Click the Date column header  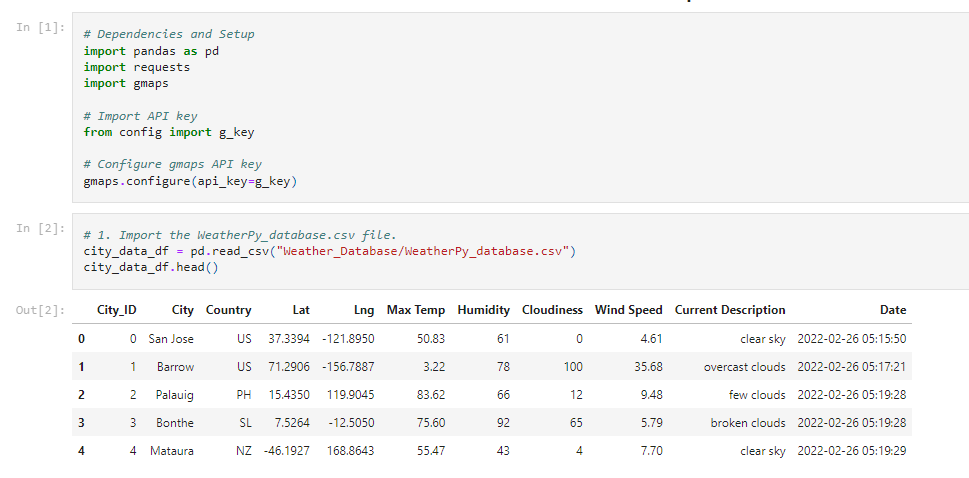coord(893,310)
